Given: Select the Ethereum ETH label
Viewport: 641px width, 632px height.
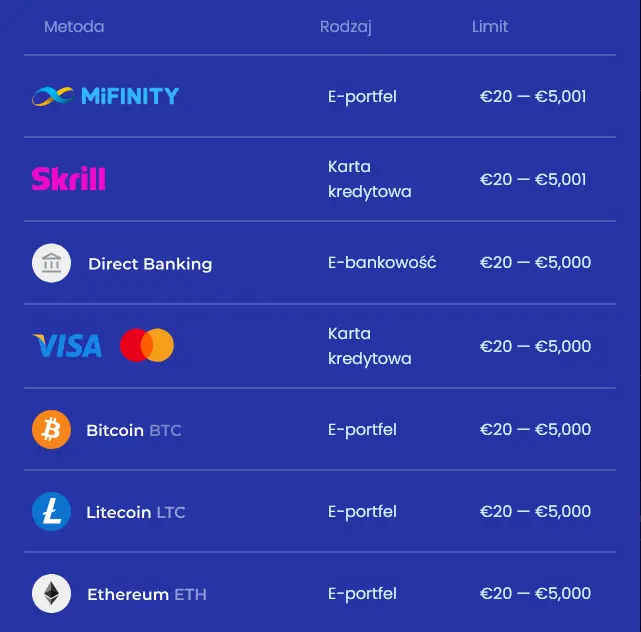Looking at the screenshot, I should [x=147, y=594].
